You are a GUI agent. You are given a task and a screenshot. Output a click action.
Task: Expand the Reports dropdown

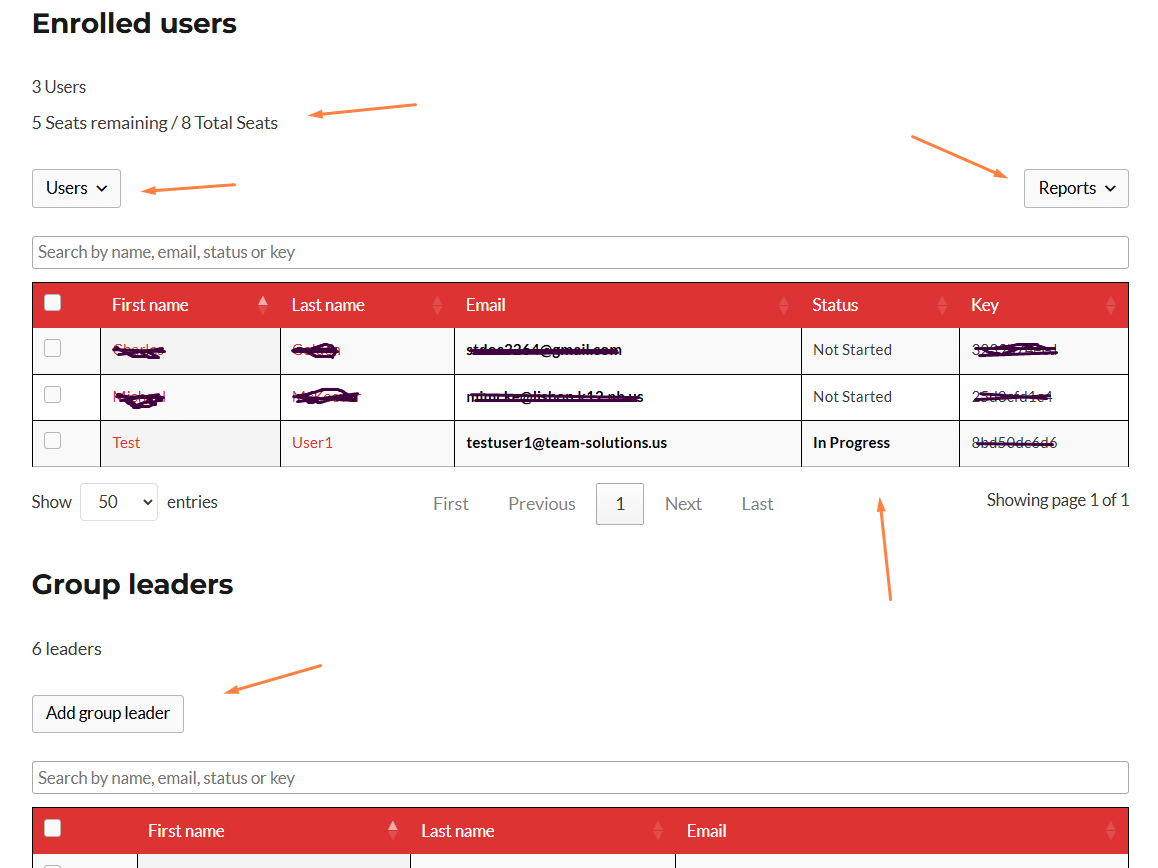pyautogui.click(x=1076, y=188)
